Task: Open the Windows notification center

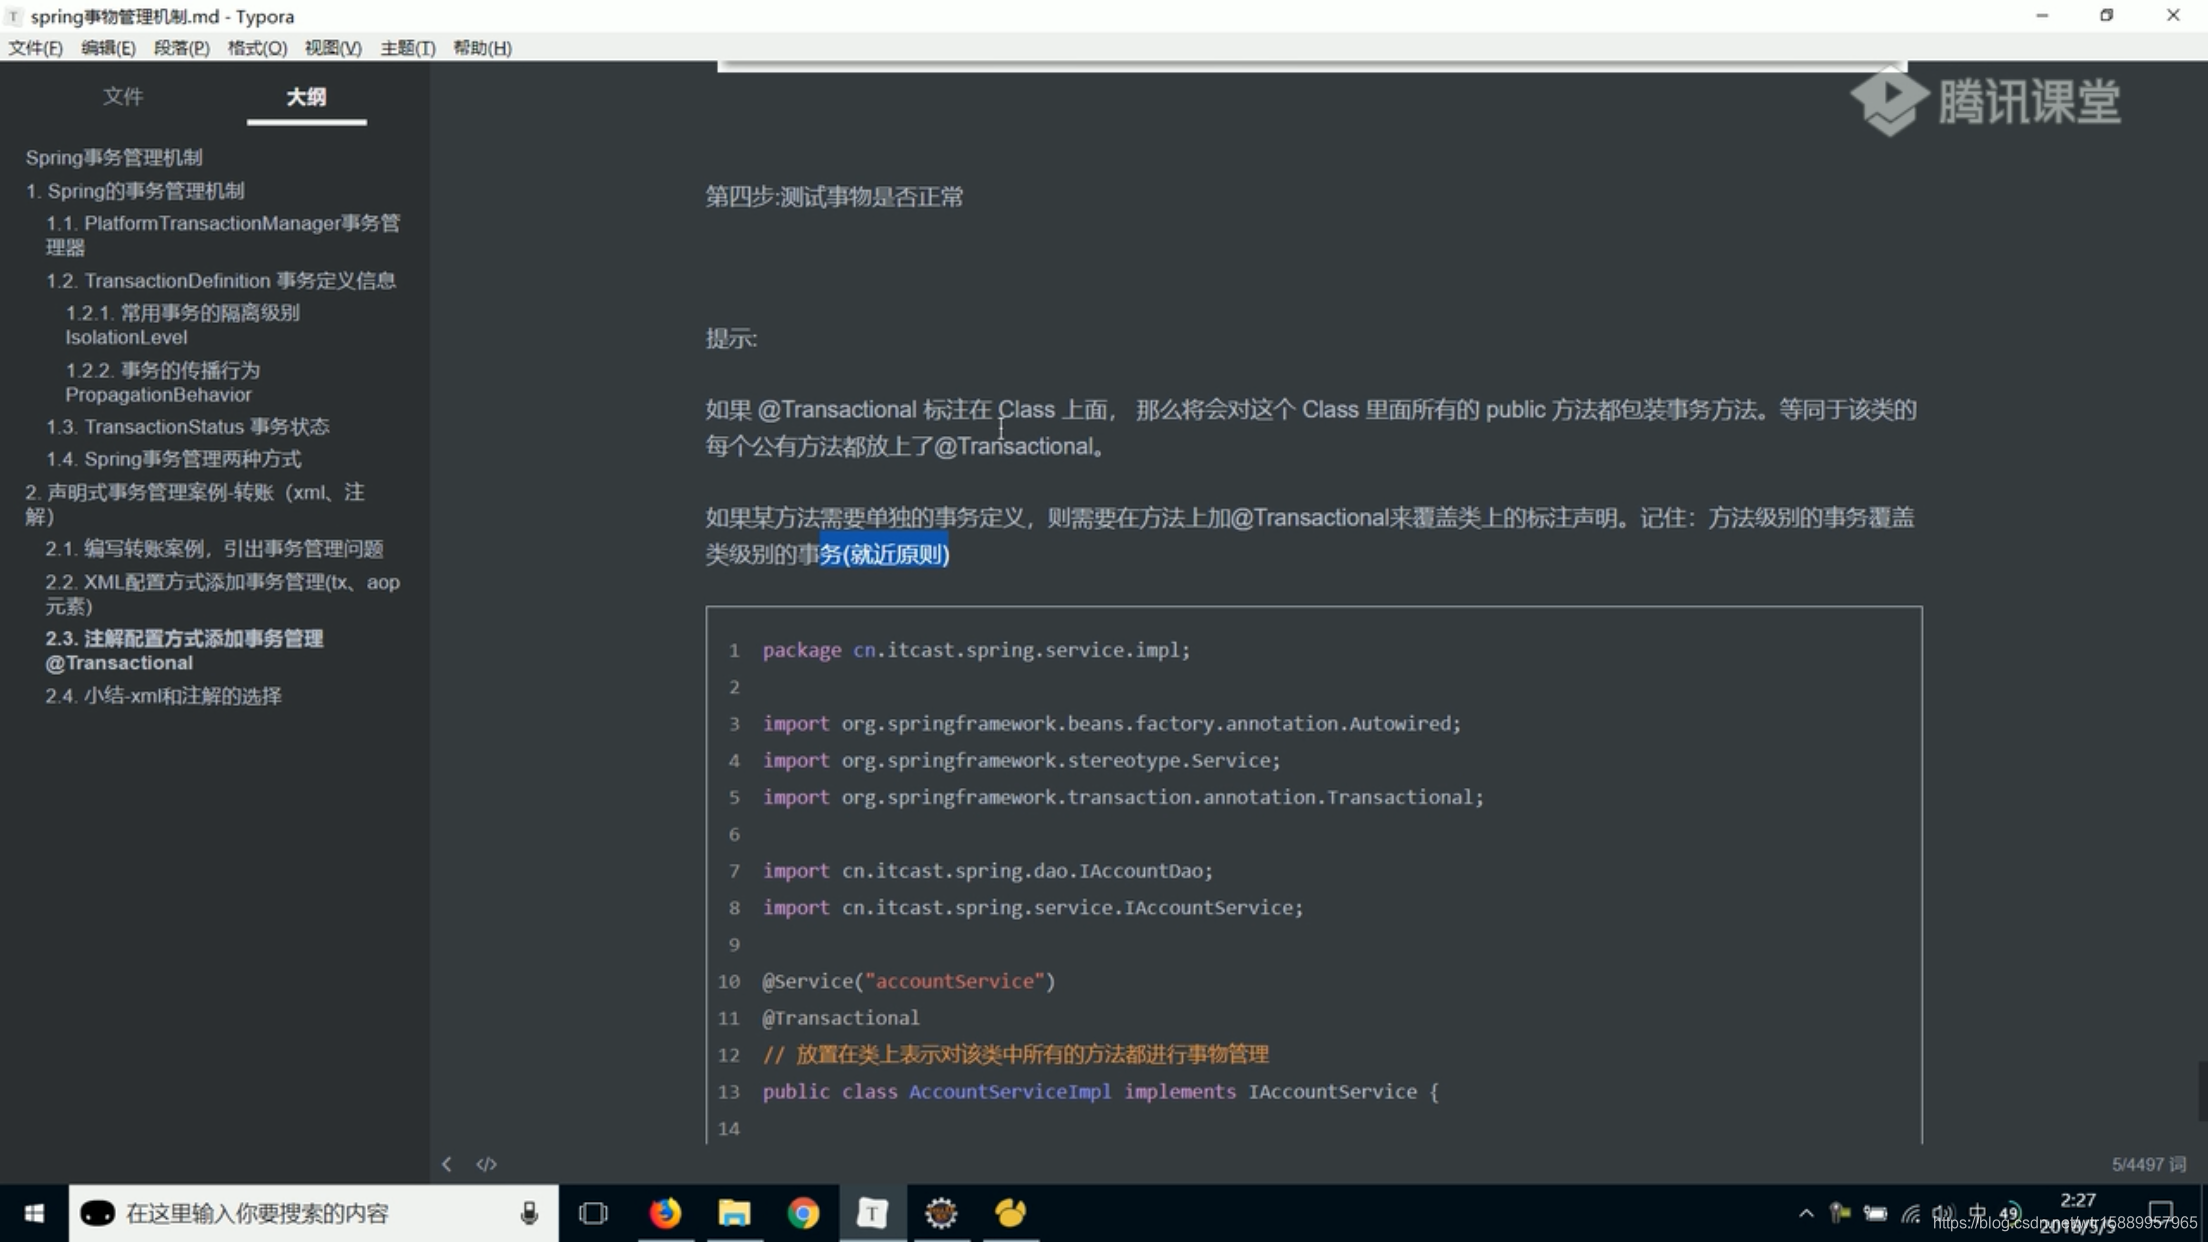Action: pos(2161,1213)
